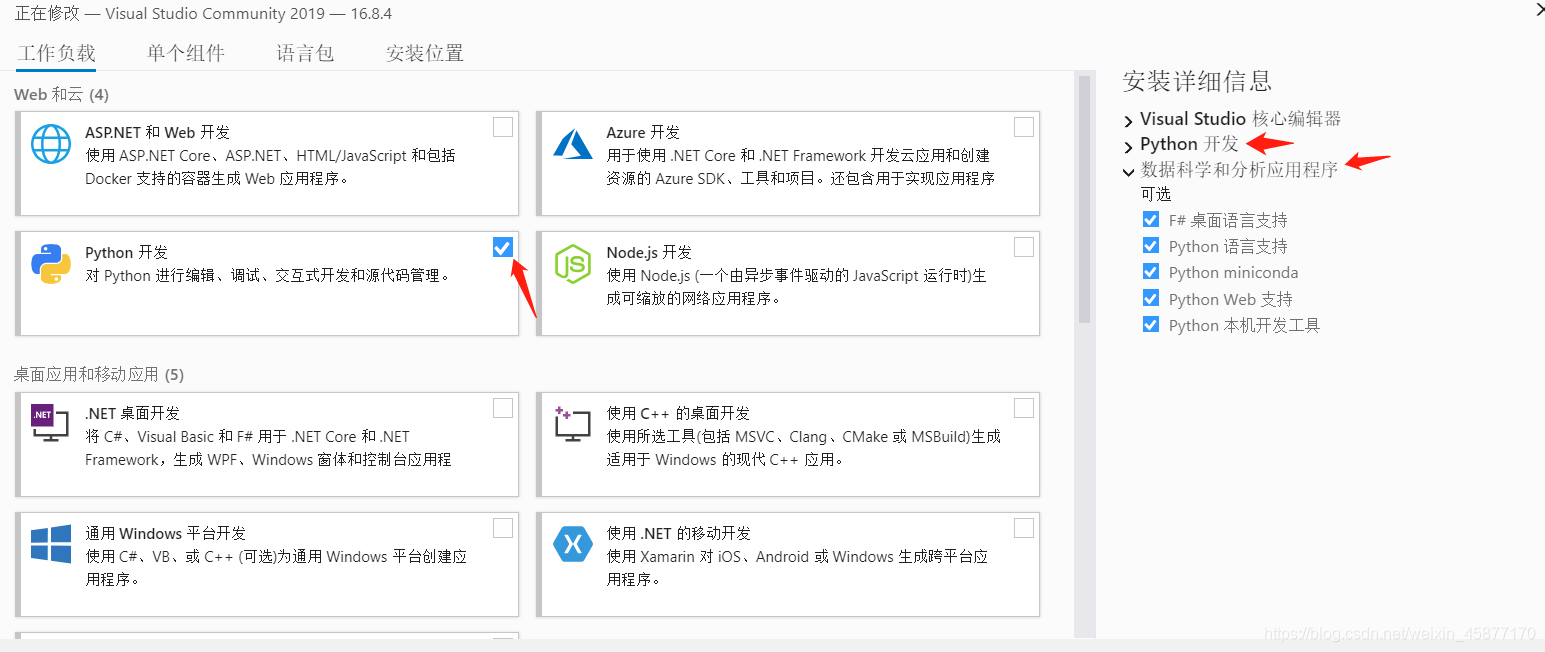Click the ASP.NET globe icon
The image size is (1545, 652).
coord(51,144)
